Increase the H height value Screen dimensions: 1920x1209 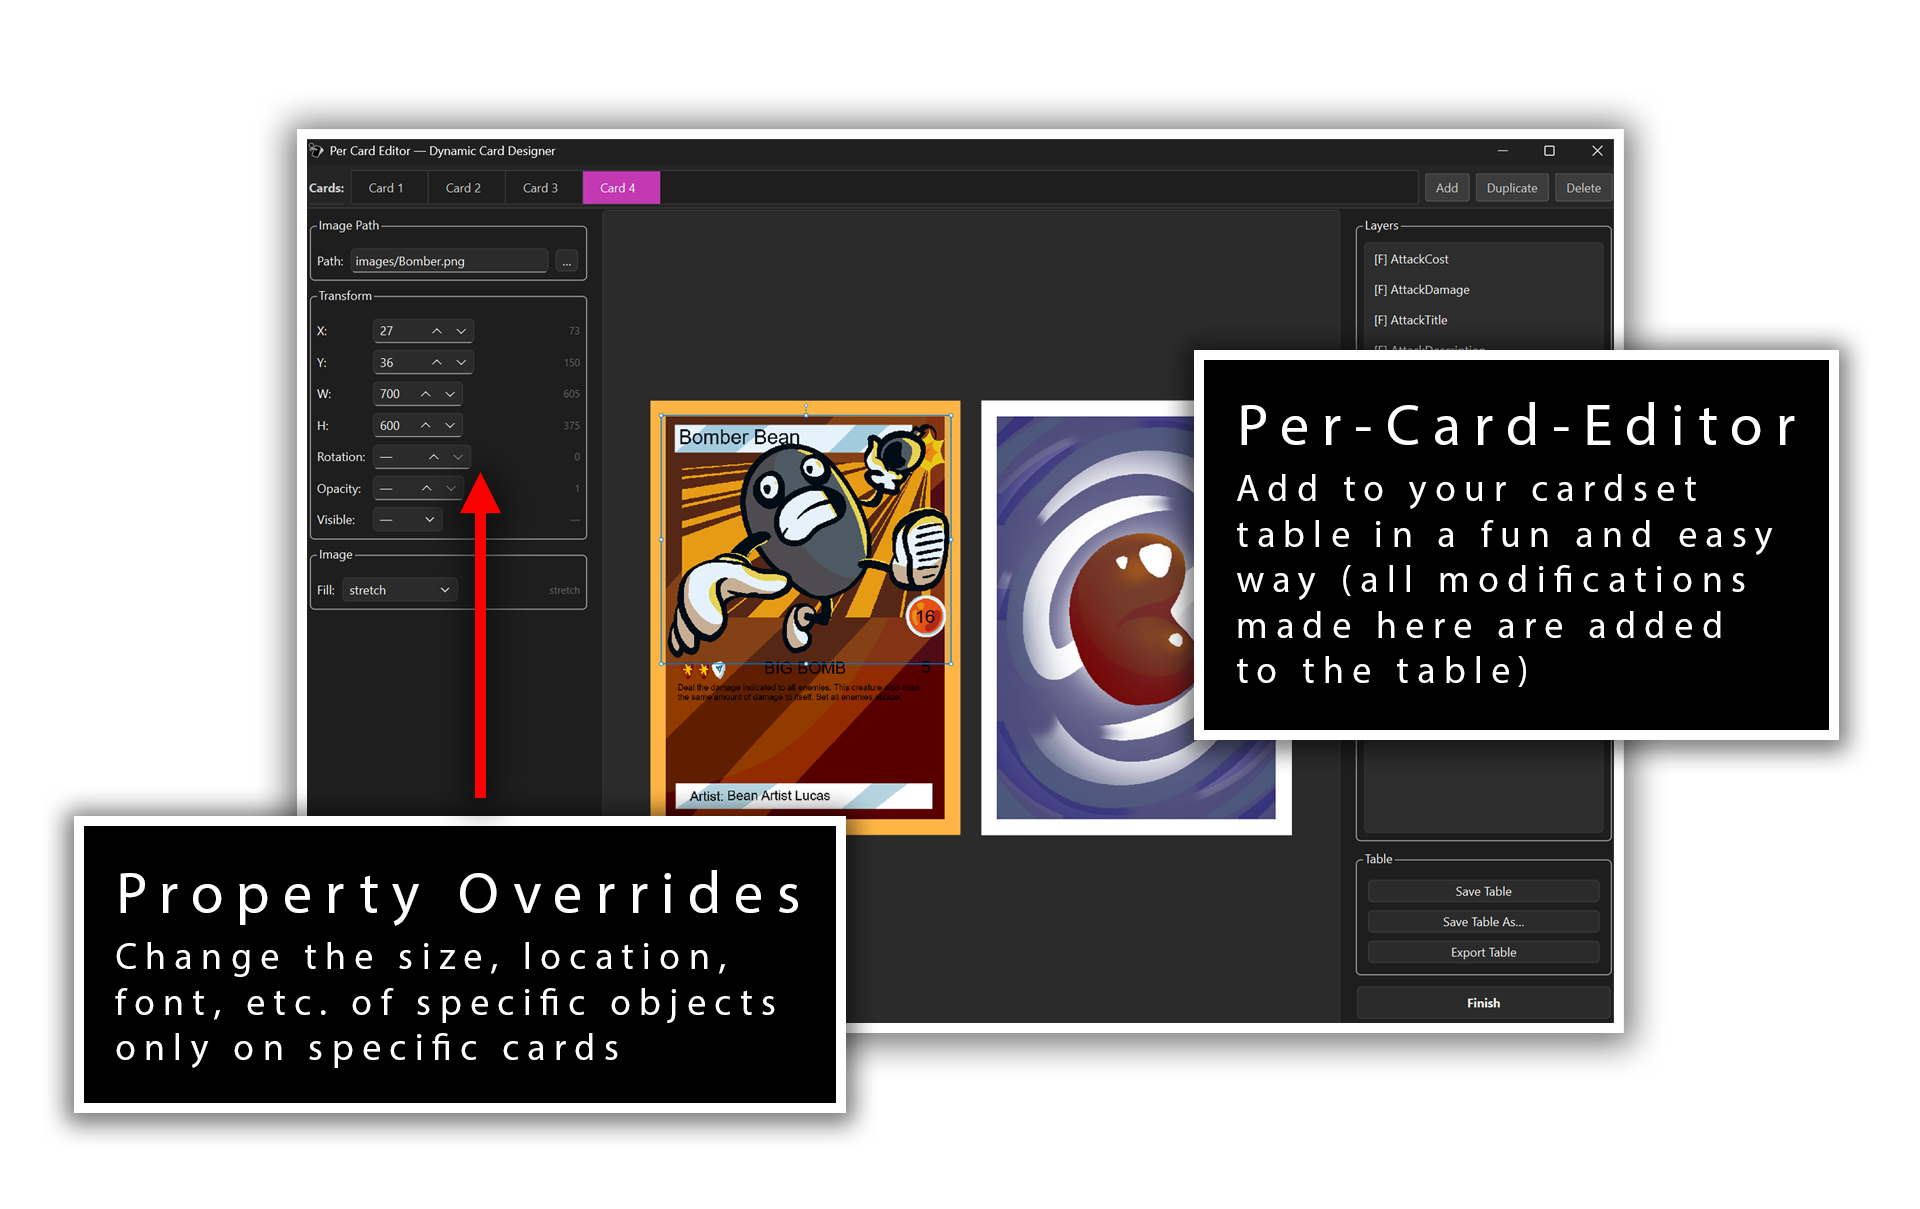point(426,425)
